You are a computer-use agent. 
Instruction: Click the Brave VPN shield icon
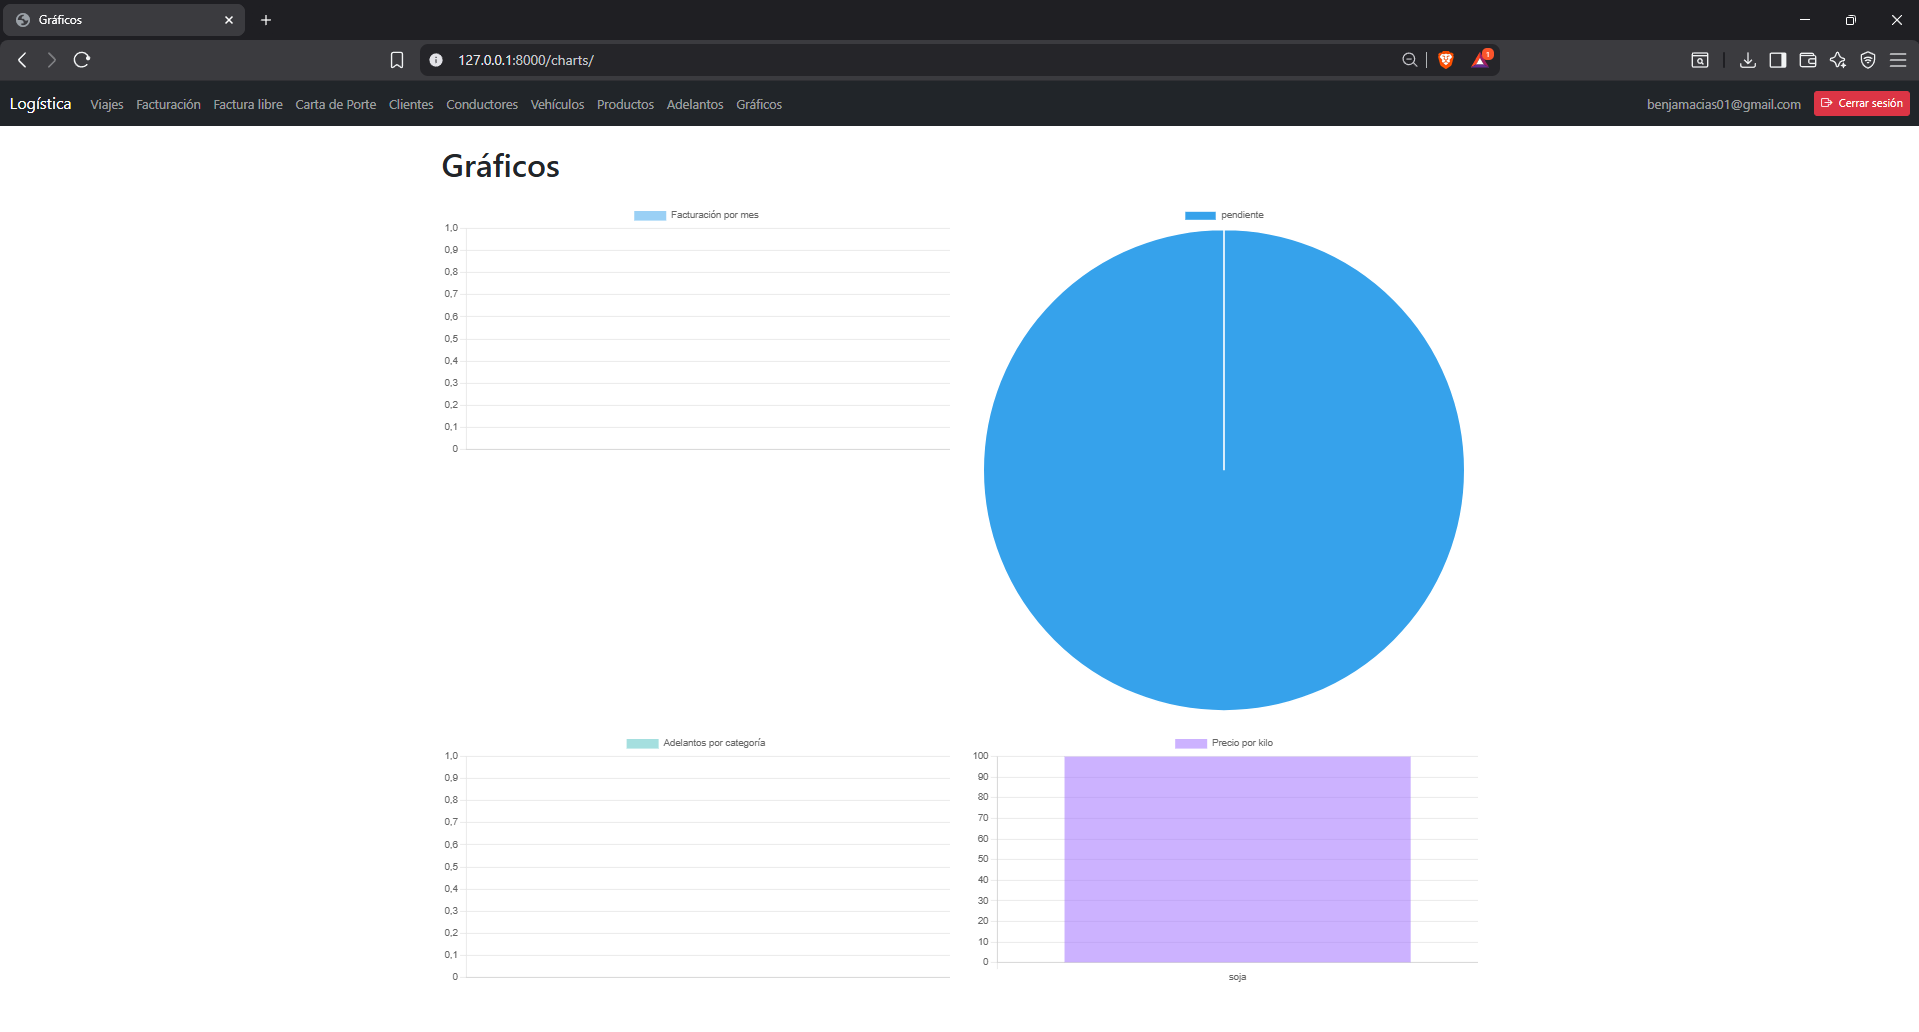click(x=1867, y=60)
